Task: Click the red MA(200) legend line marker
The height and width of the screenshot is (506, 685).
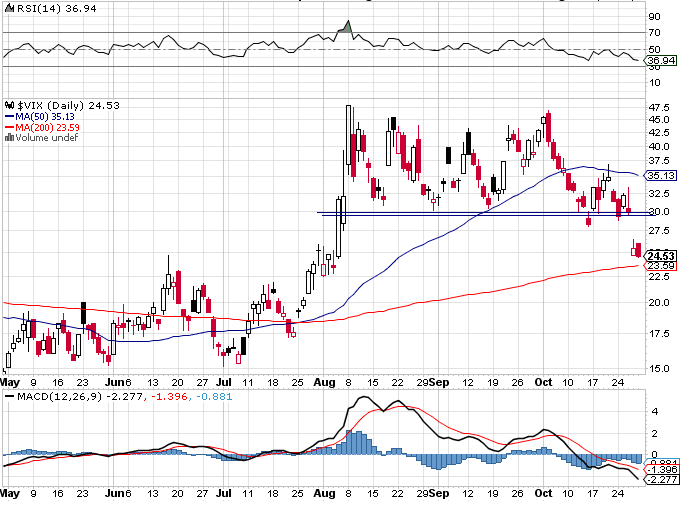Action: coord(9,128)
